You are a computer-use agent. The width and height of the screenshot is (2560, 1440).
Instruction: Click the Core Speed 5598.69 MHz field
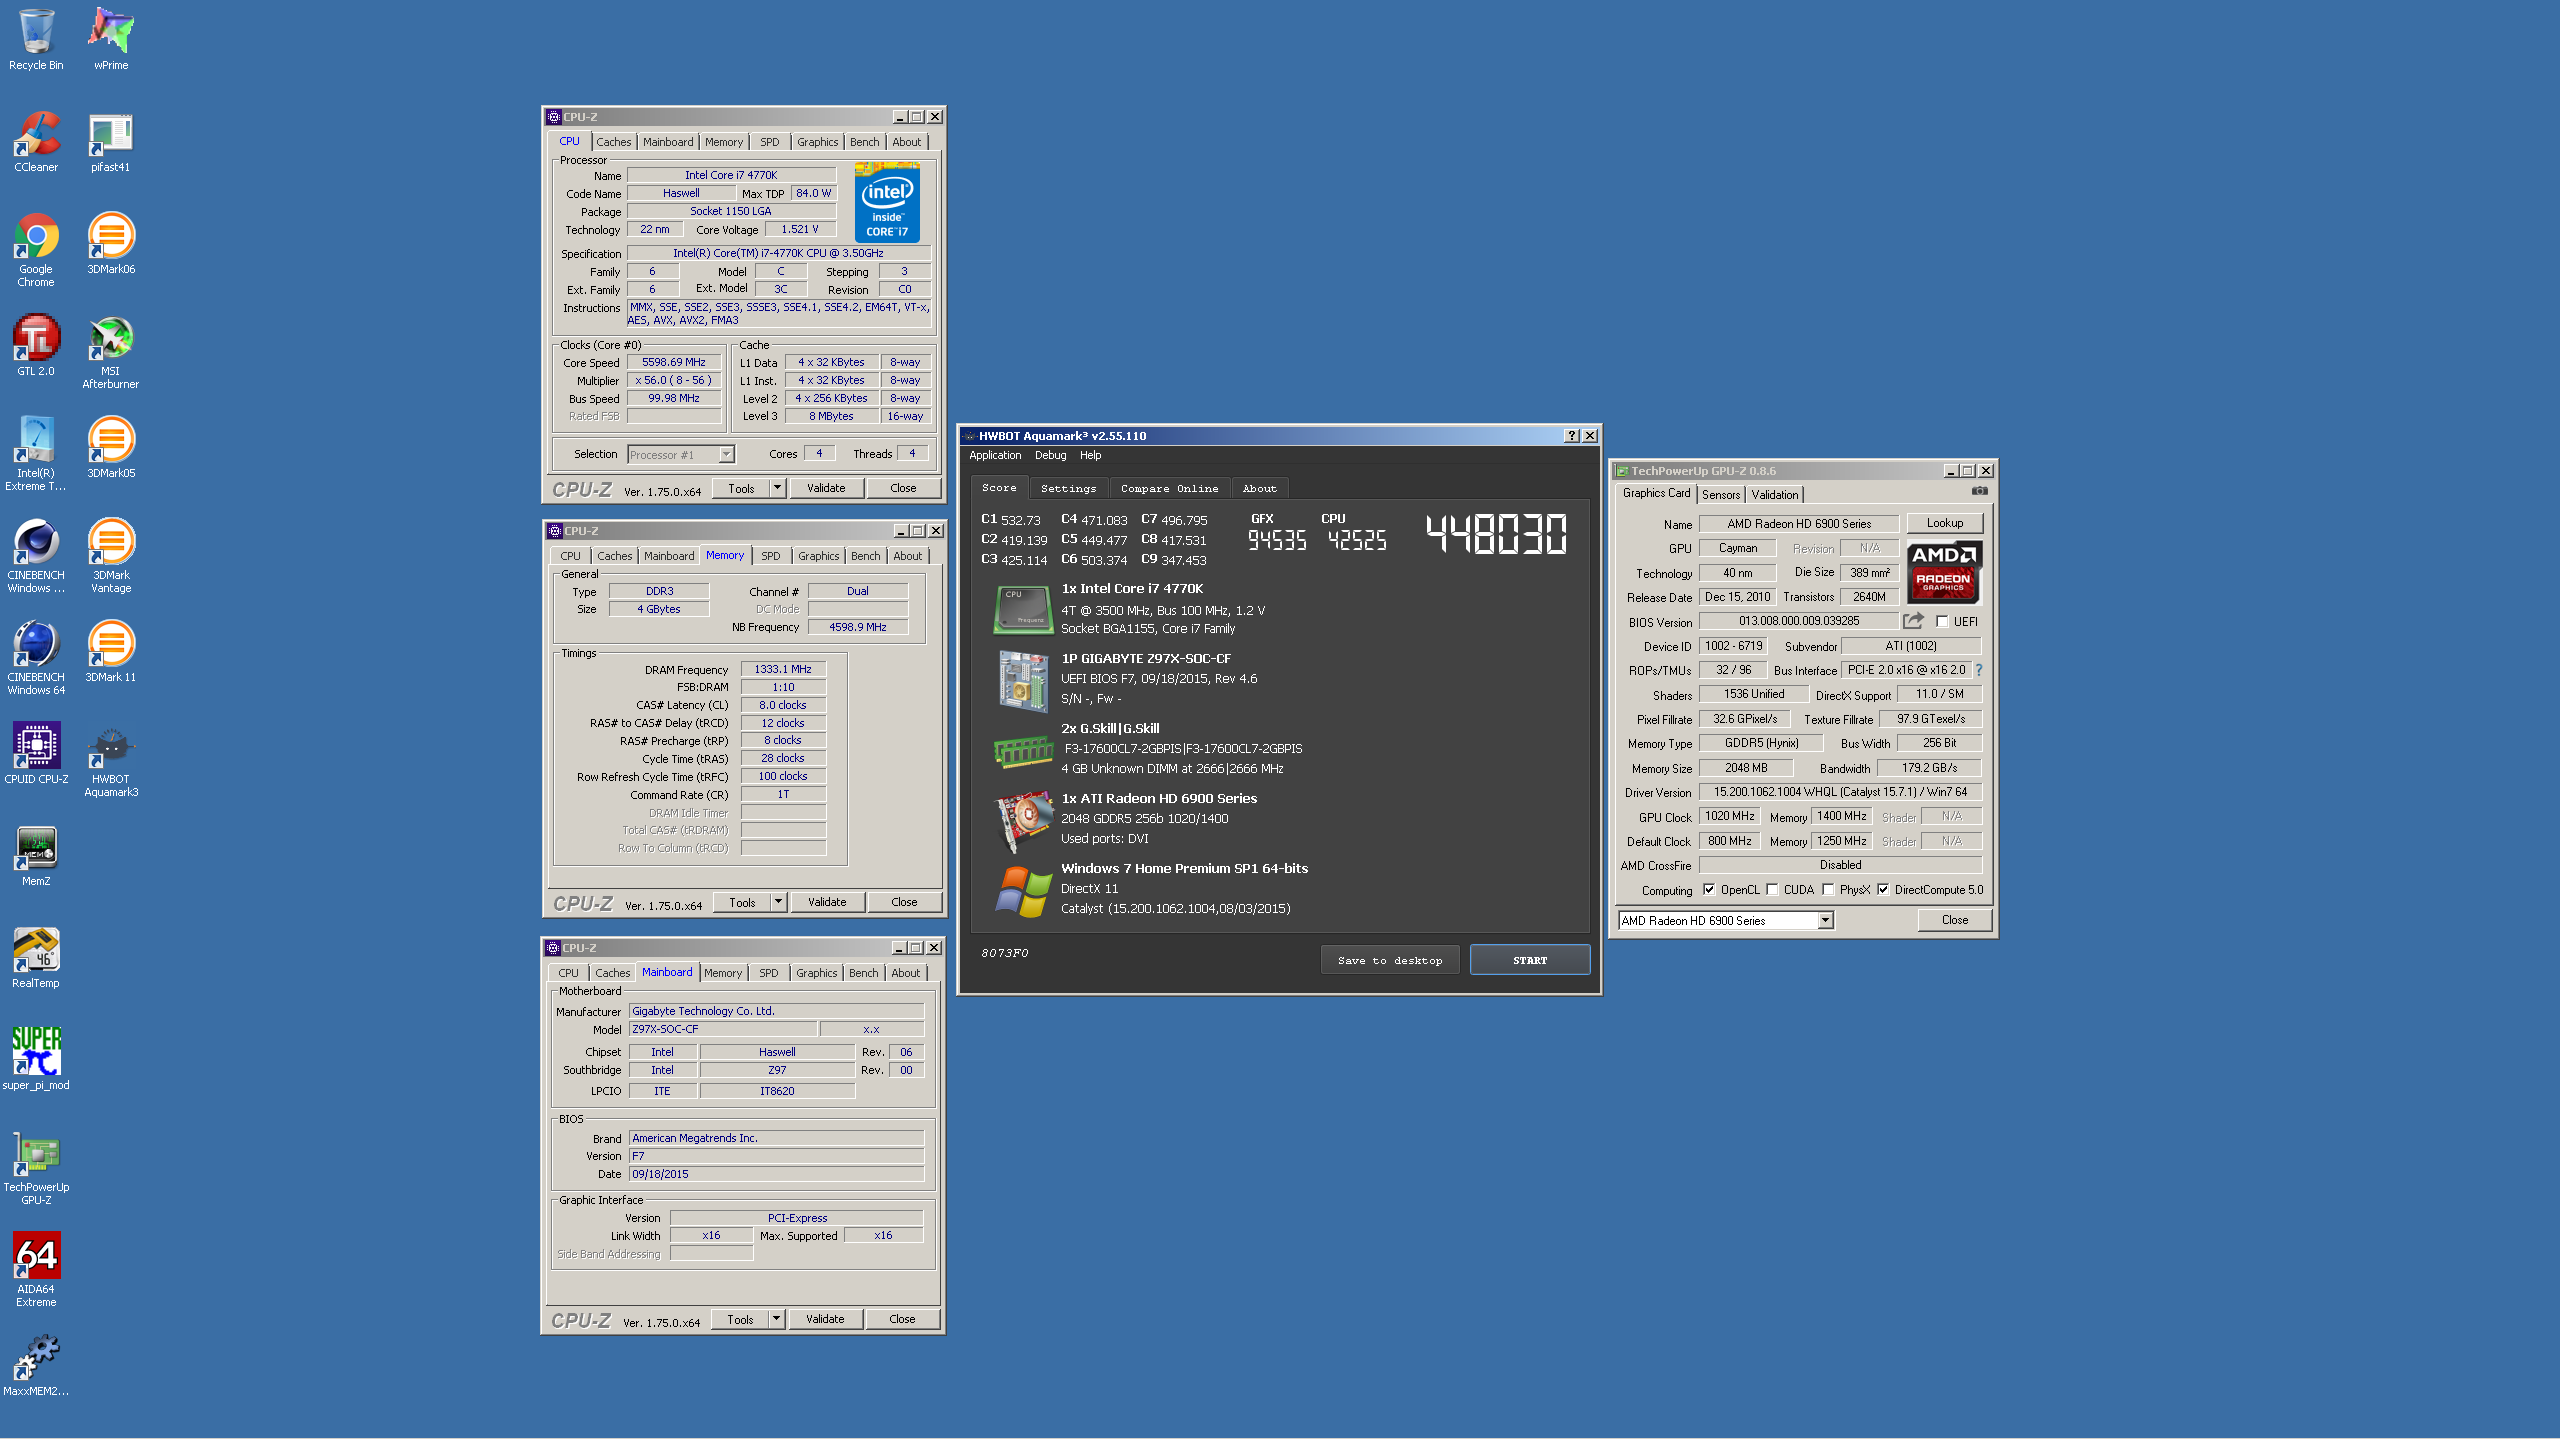[x=674, y=362]
